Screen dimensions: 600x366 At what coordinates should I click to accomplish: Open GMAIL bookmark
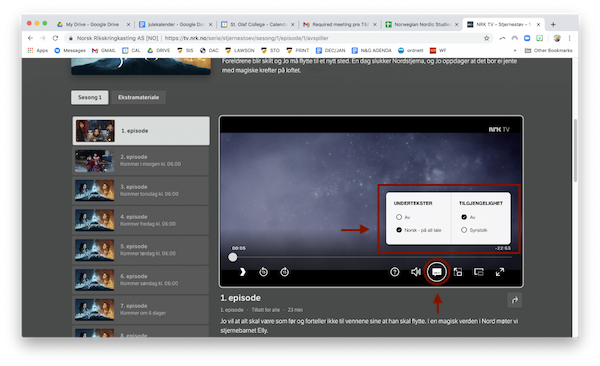(104, 50)
